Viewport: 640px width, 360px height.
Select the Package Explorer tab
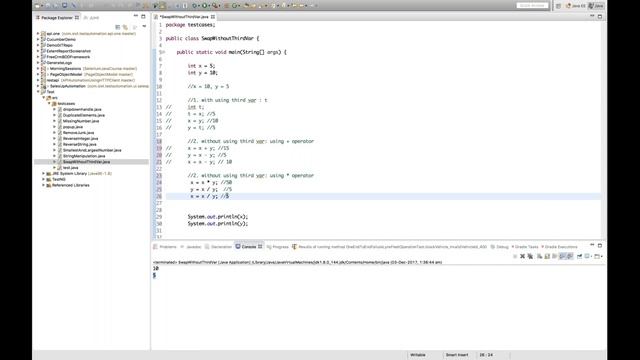pyautogui.click(x=57, y=18)
